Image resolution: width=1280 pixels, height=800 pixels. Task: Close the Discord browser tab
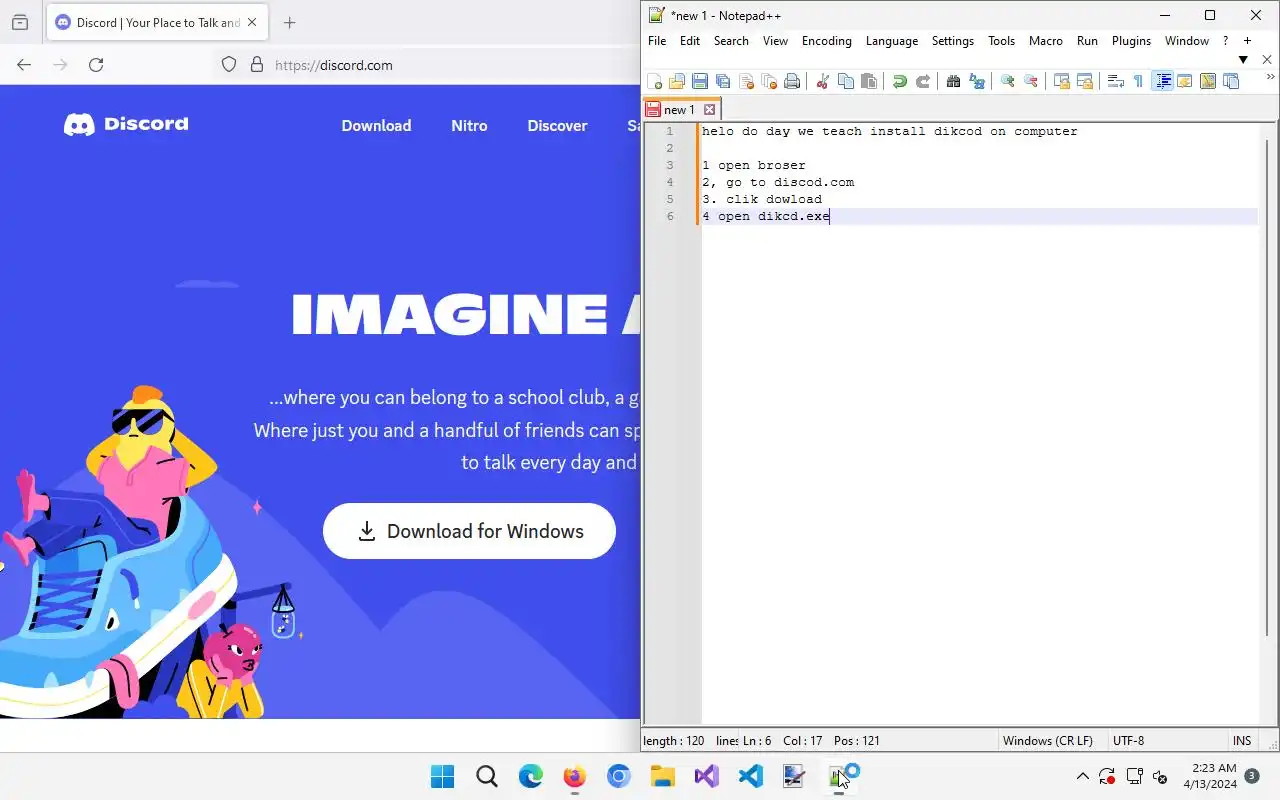pyautogui.click(x=252, y=22)
